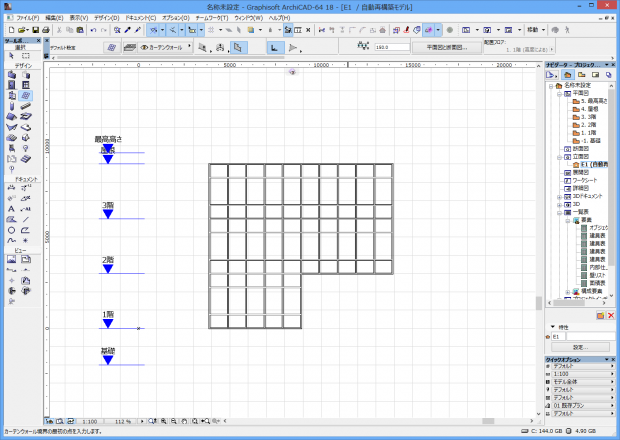Click the Print icon in toolbar
Image resolution: width=620 pixels, height=440 pixels.
point(46,30)
